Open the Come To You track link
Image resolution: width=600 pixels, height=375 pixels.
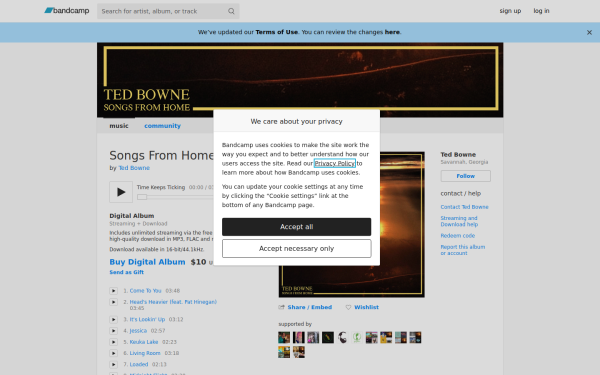click(145, 291)
